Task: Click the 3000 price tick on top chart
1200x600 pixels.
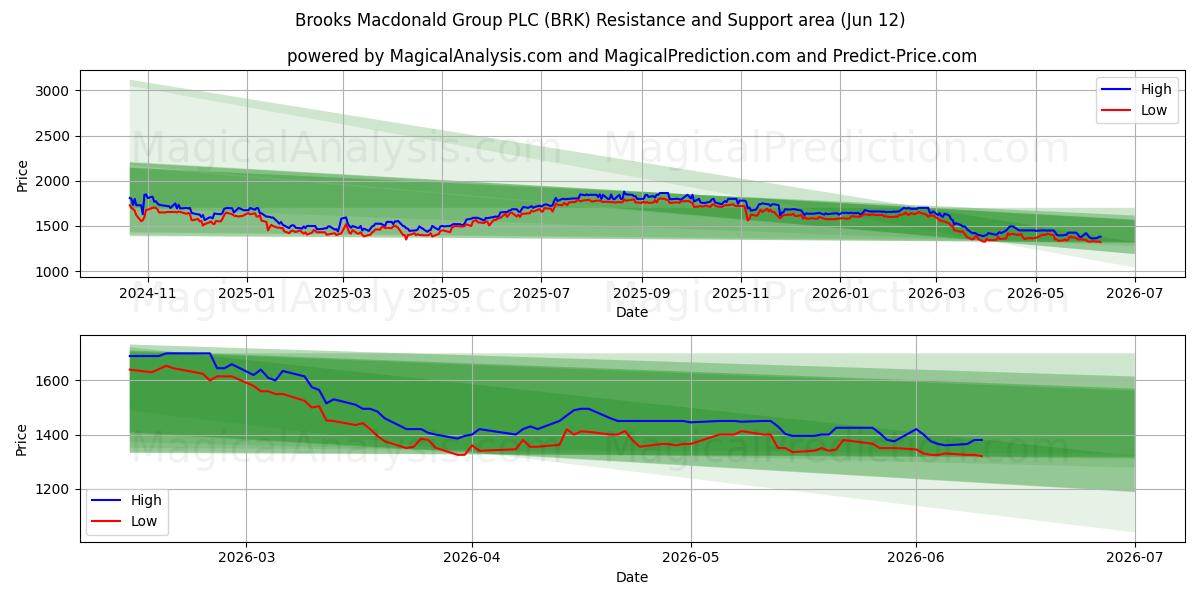Action: (52, 91)
